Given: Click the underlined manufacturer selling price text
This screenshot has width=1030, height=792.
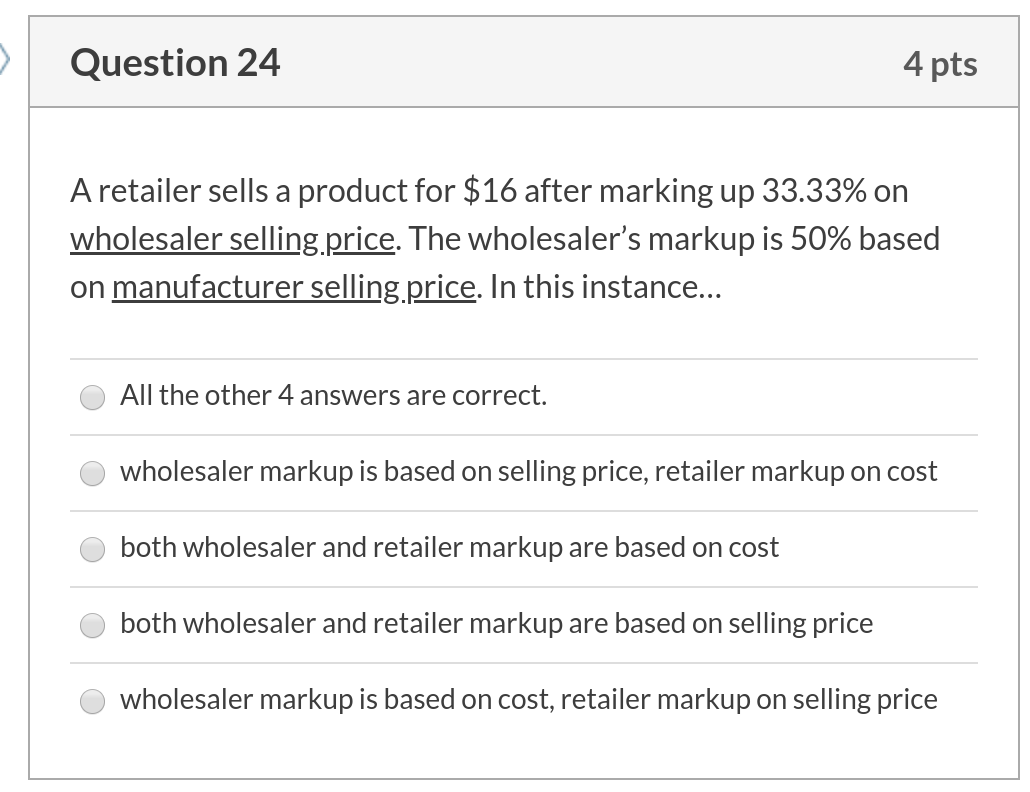Looking at the screenshot, I should pyautogui.click(x=293, y=286).
